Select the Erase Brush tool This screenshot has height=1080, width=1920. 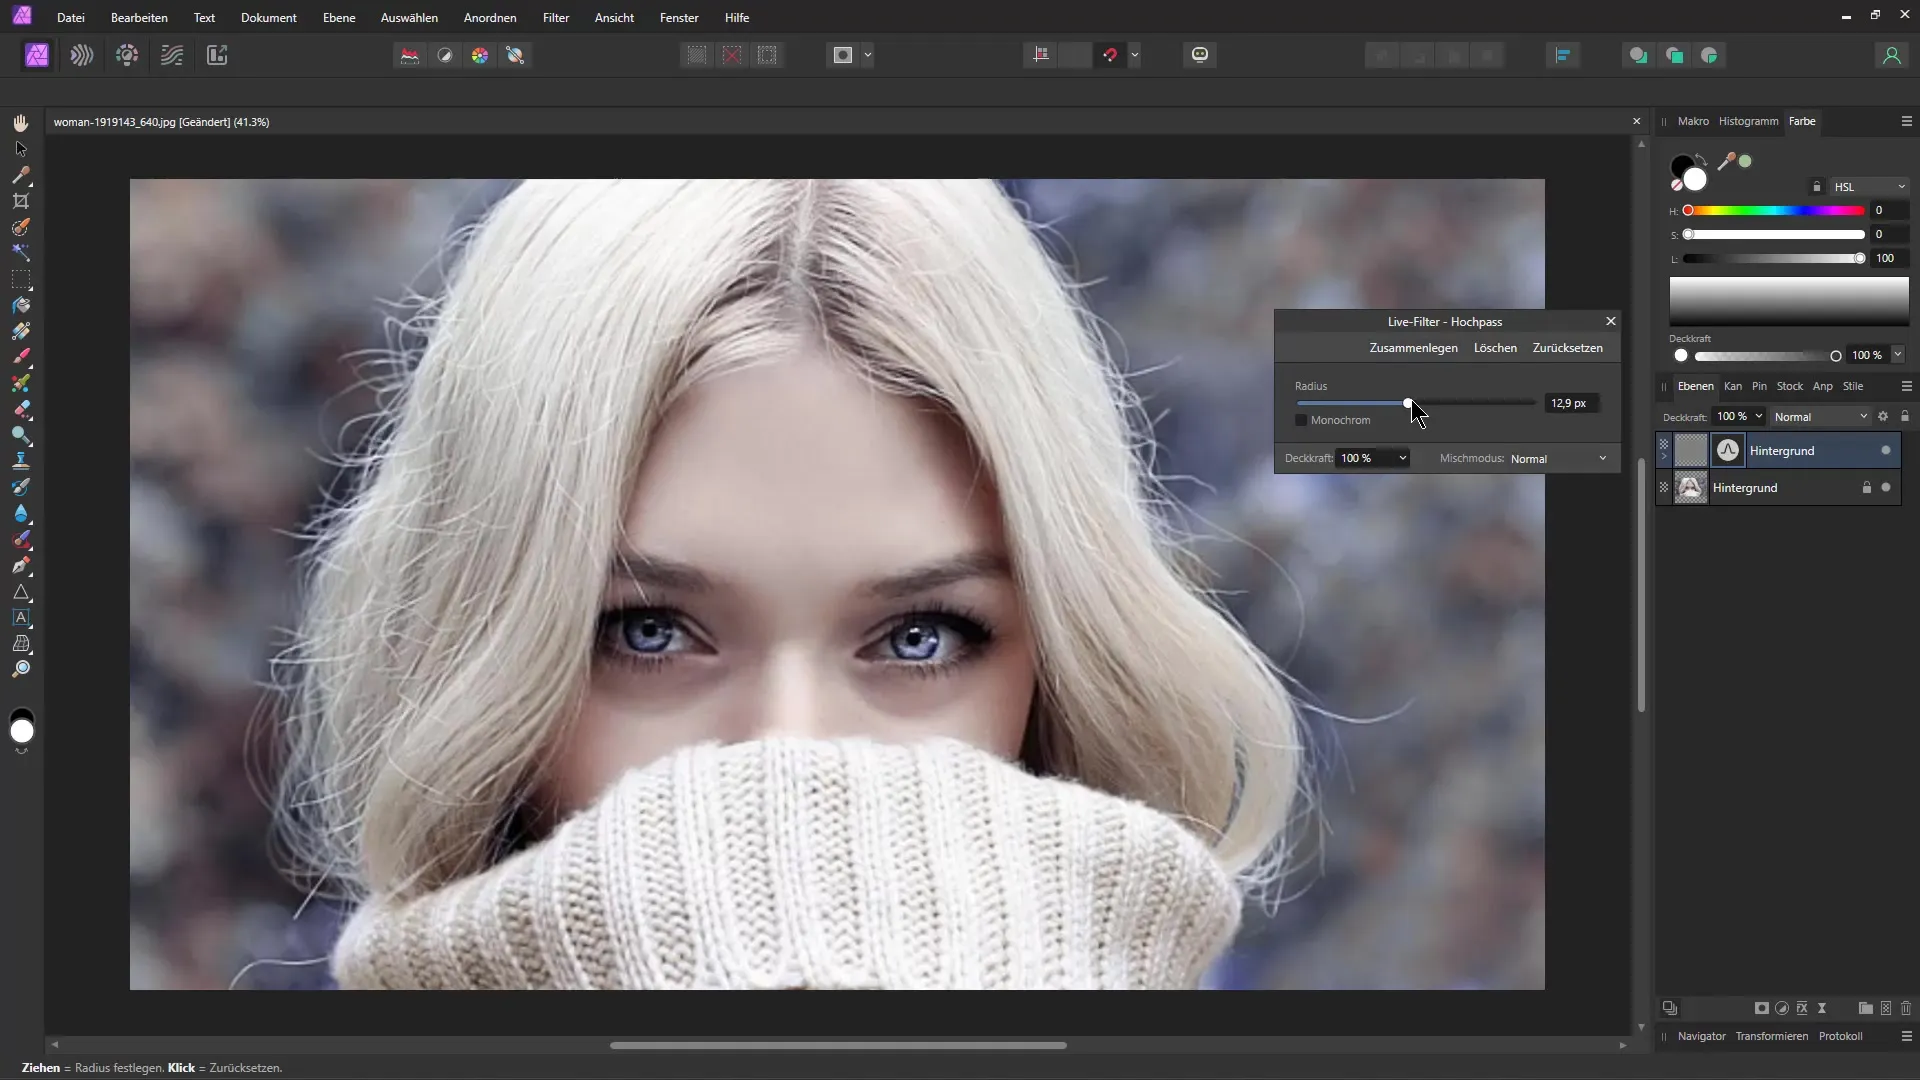click(x=21, y=409)
